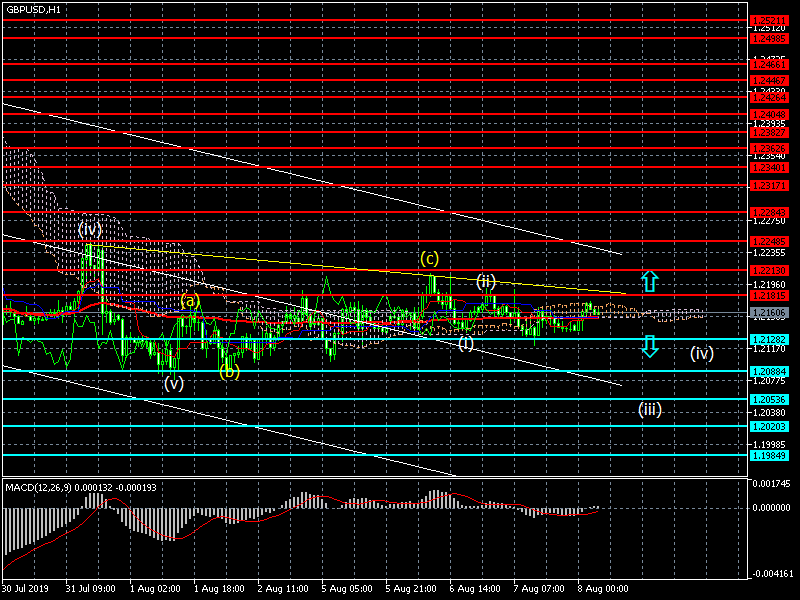800x600 pixels.
Task: Click the cyan 1.20884 support price tag
Action: click(x=770, y=371)
